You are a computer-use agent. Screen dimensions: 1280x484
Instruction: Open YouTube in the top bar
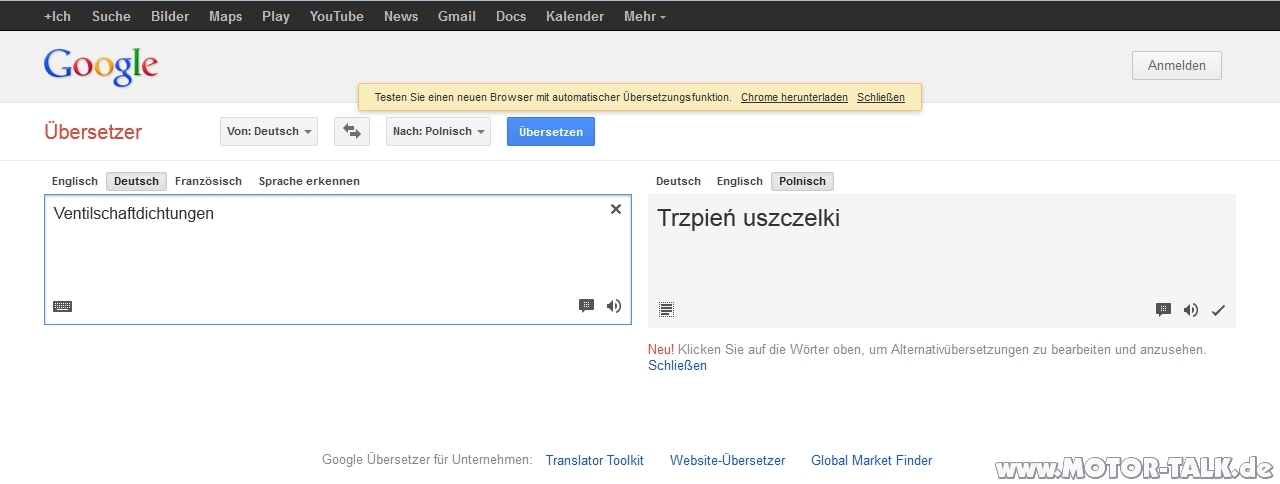pos(337,16)
